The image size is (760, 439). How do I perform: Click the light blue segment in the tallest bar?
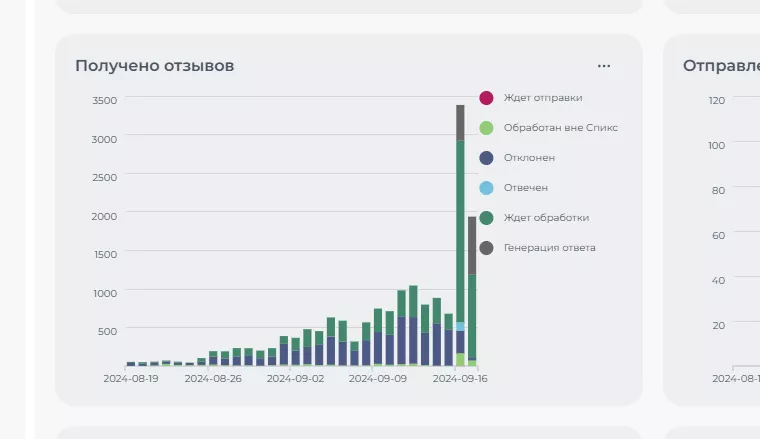click(460, 326)
